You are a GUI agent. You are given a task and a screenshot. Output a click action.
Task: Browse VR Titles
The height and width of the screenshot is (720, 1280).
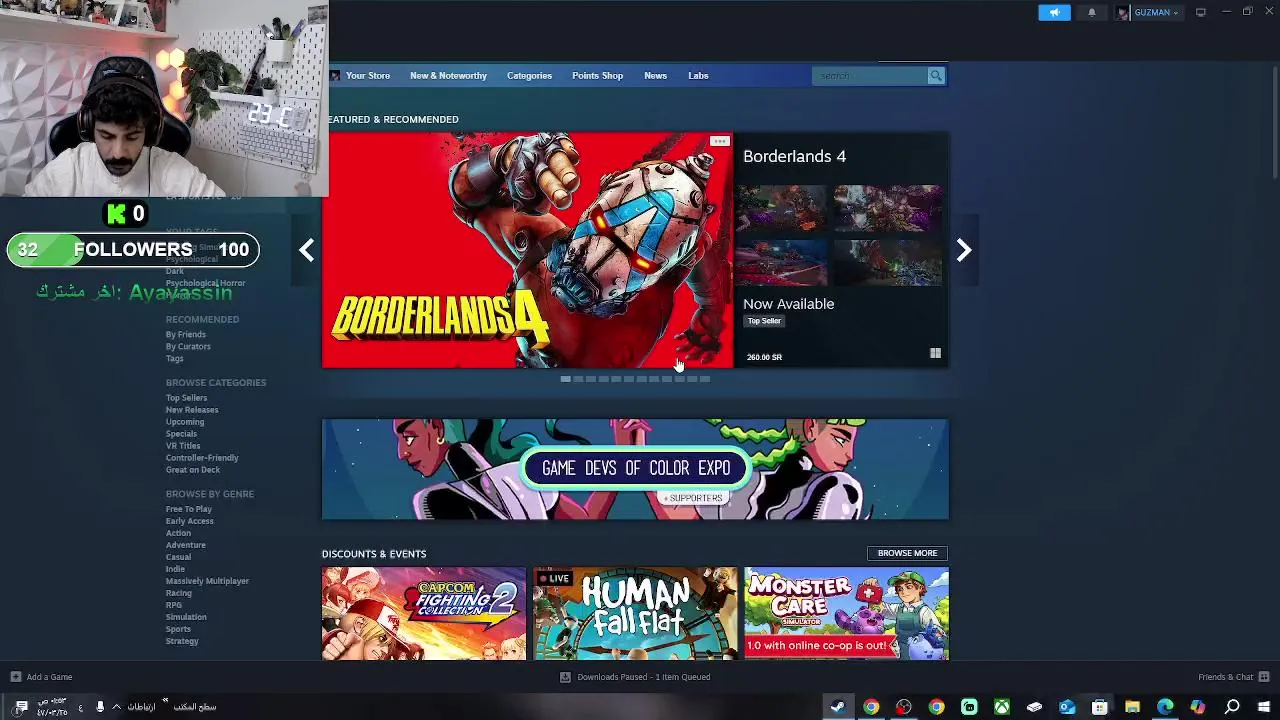[183, 446]
